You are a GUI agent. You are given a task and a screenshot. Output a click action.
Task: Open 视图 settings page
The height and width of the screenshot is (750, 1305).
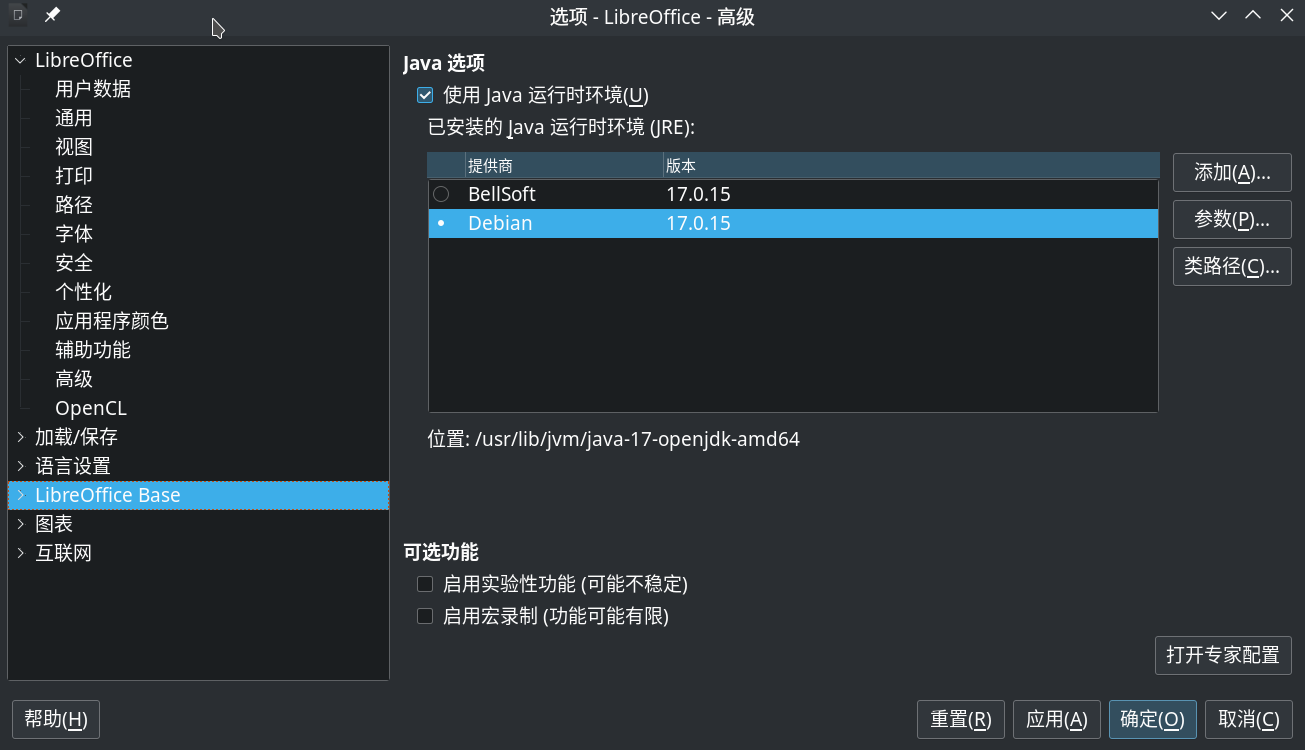[74, 147]
